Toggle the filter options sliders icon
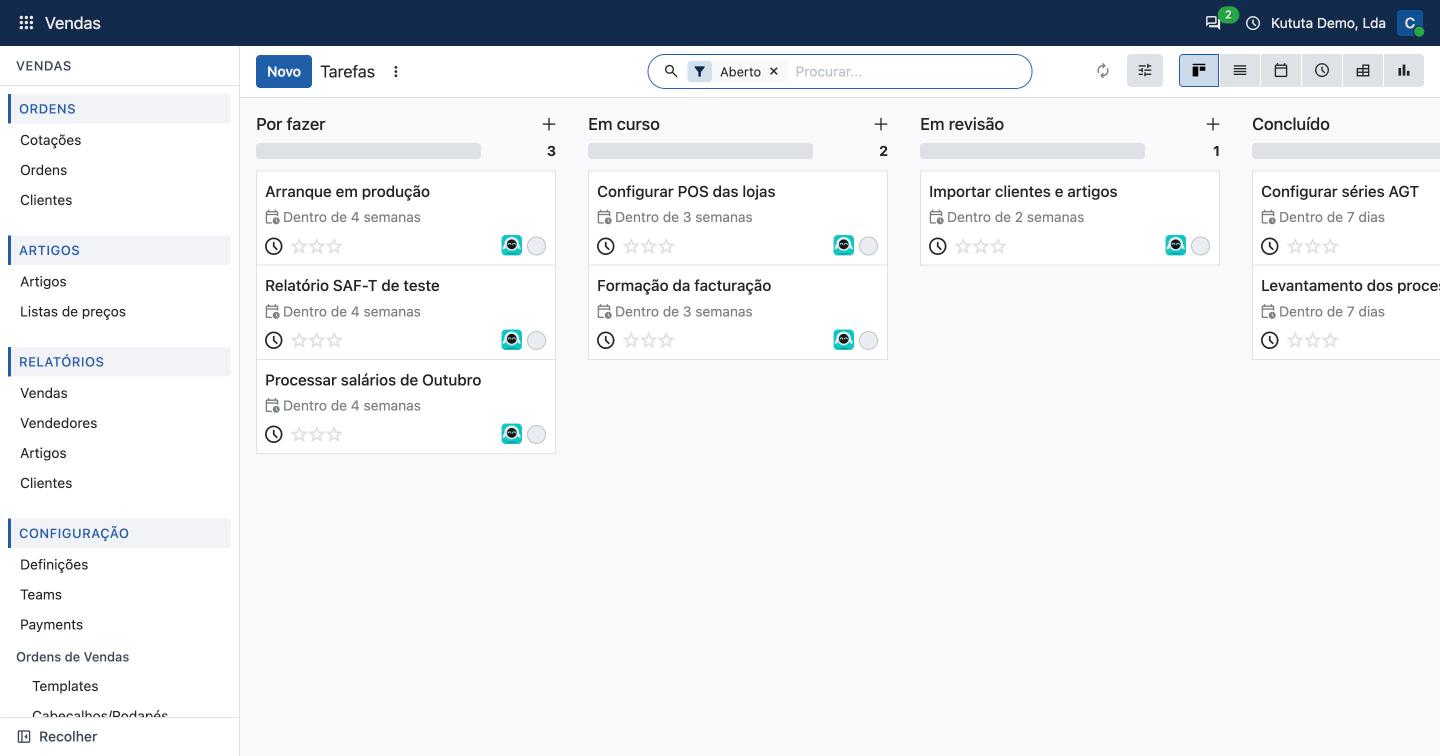 click(x=1145, y=71)
